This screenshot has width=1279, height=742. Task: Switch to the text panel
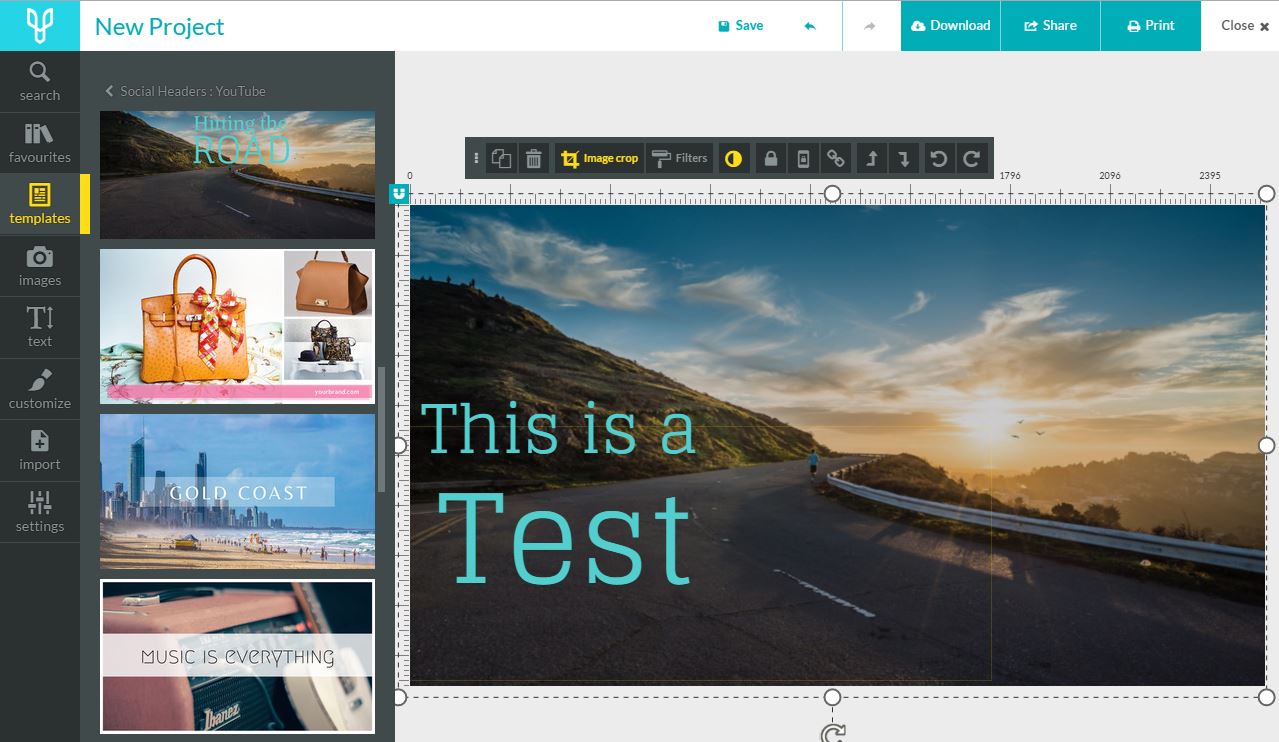40,327
